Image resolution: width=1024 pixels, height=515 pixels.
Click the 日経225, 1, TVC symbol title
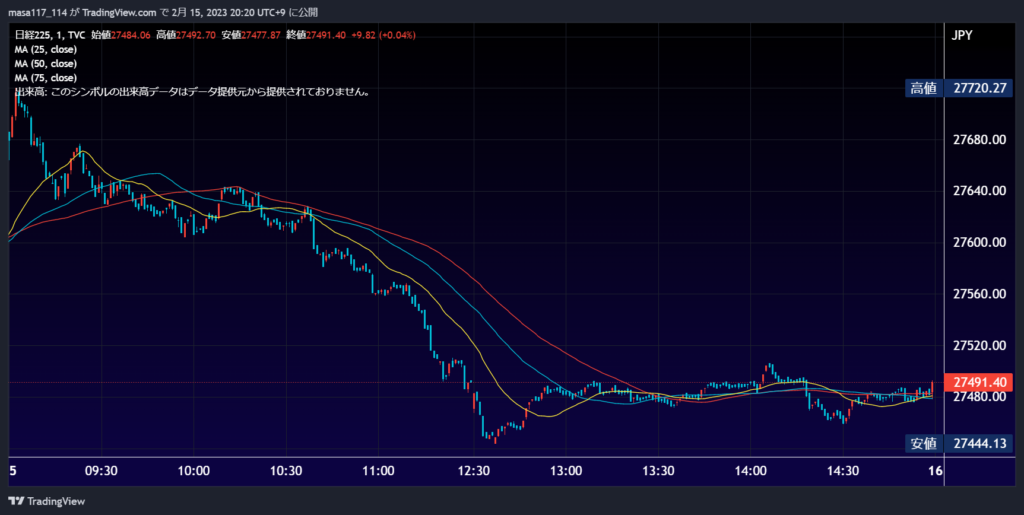[50, 35]
